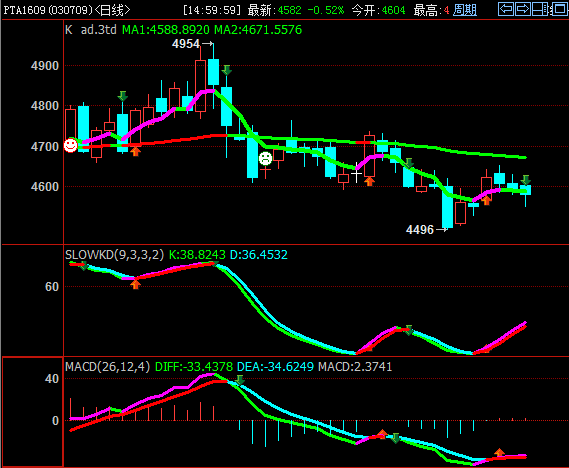Click the DEA:-34.6249 value
Image resolution: width=569 pixels, height=468 pixels.
point(275,366)
